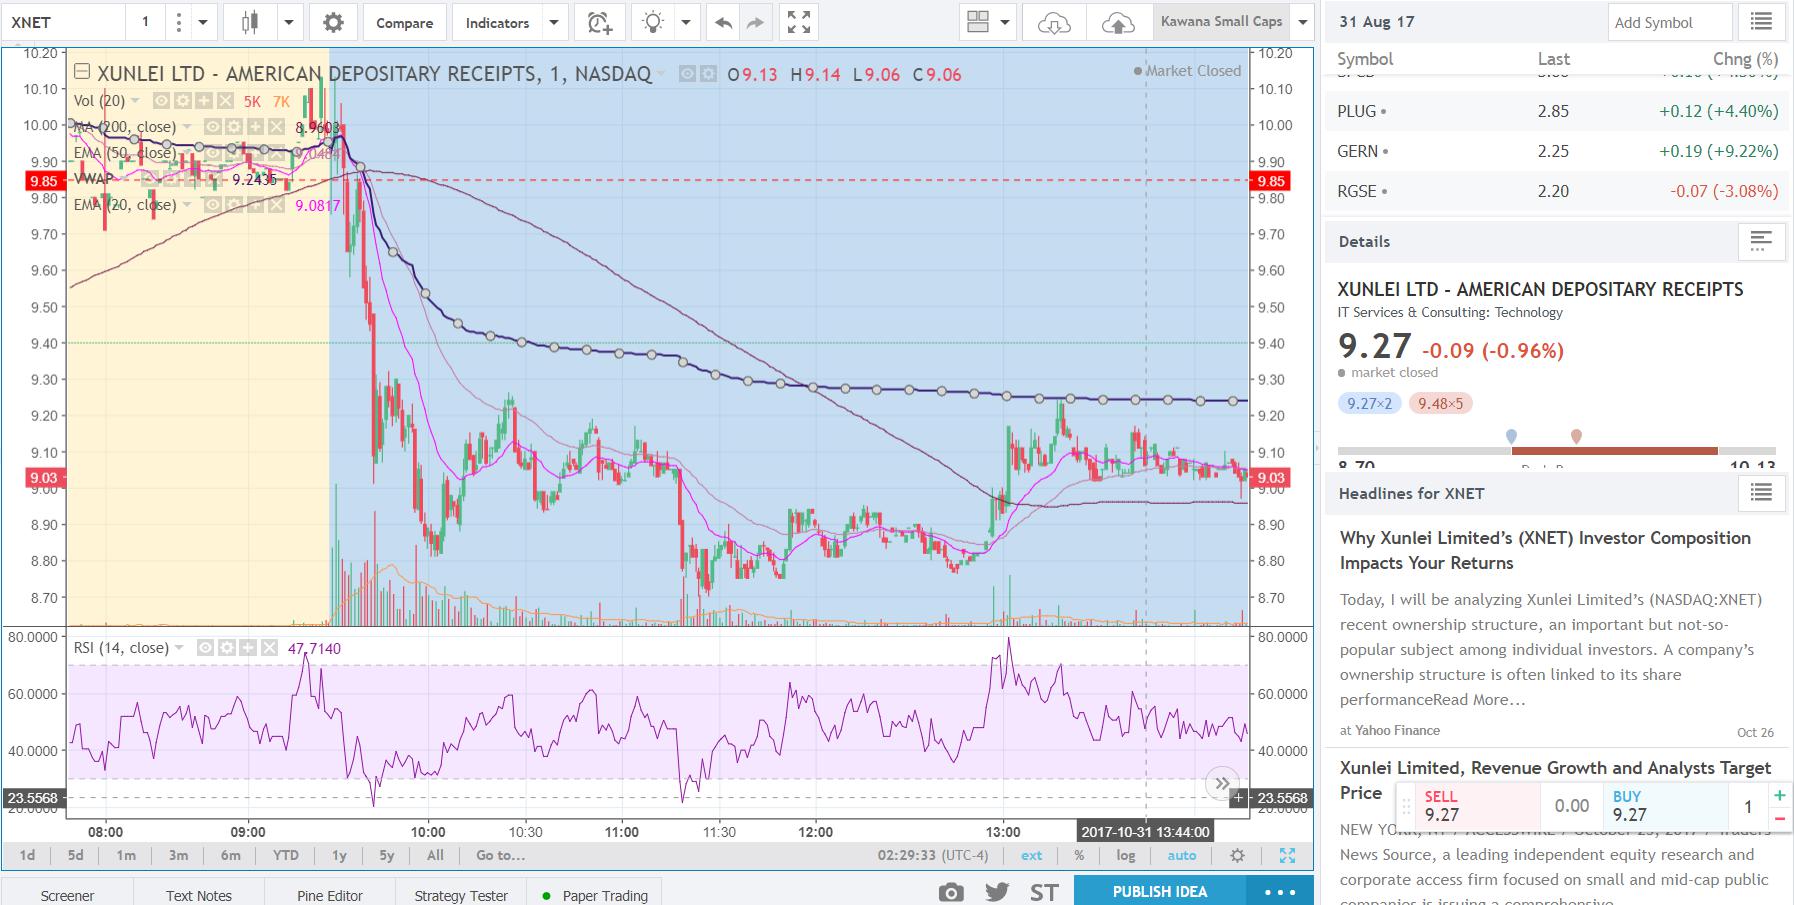Viewport: 1794px width, 905px height.
Task: Jump to latest bar double-arrow button
Action: pyautogui.click(x=1222, y=784)
